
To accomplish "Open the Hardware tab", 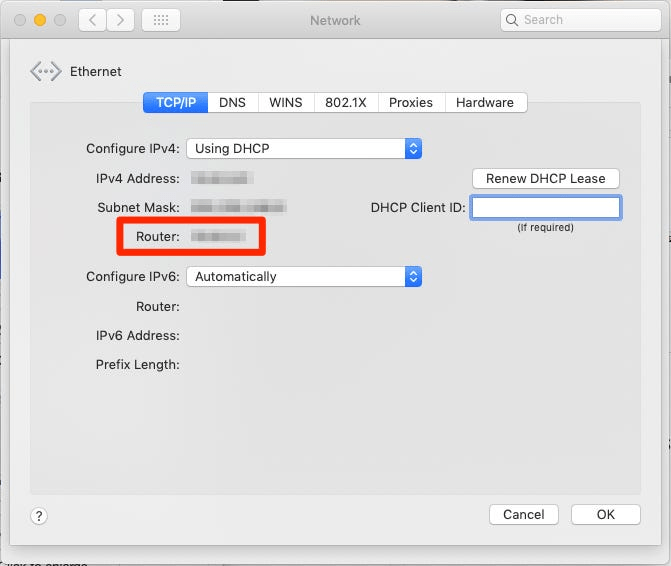I will coord(485,103).
